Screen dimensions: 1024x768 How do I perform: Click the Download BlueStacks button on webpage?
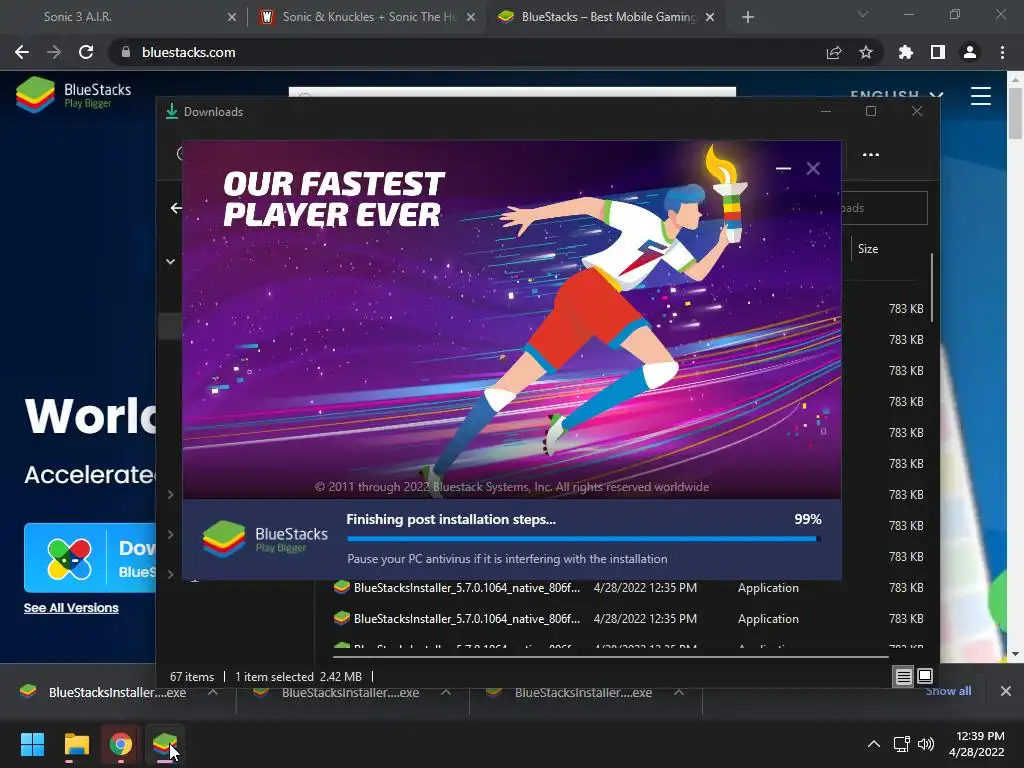pyautogui.click(x=90, y=558)
